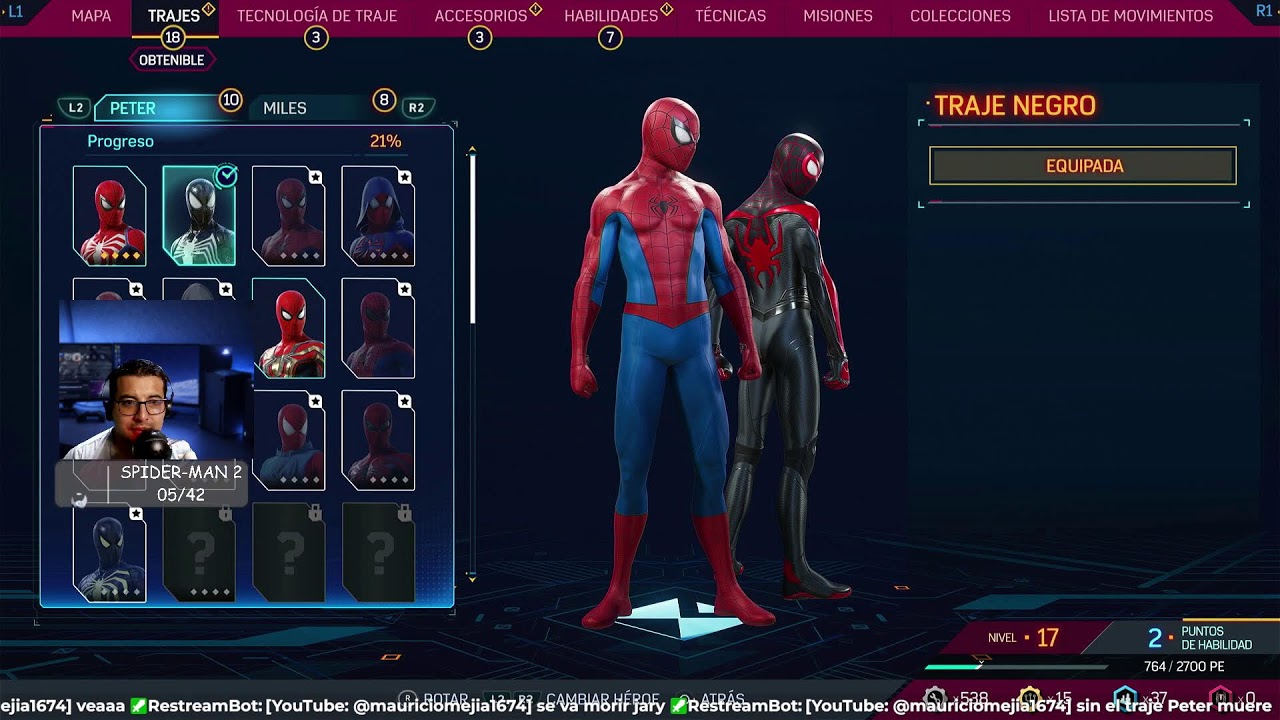Click lock icon on last mystery suit
This screenshot has height=720, width=1280.
click(404, 513)
